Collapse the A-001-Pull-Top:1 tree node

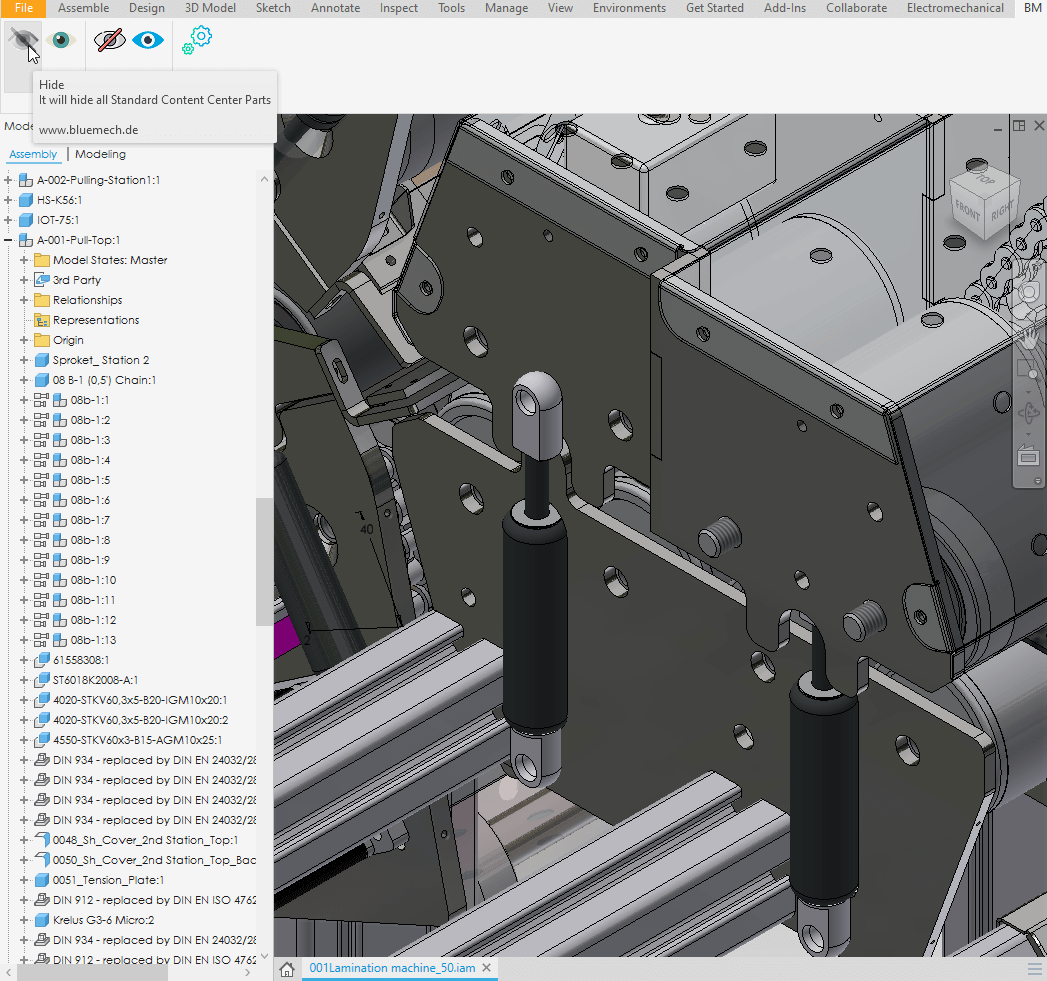(x=9, y=240)
